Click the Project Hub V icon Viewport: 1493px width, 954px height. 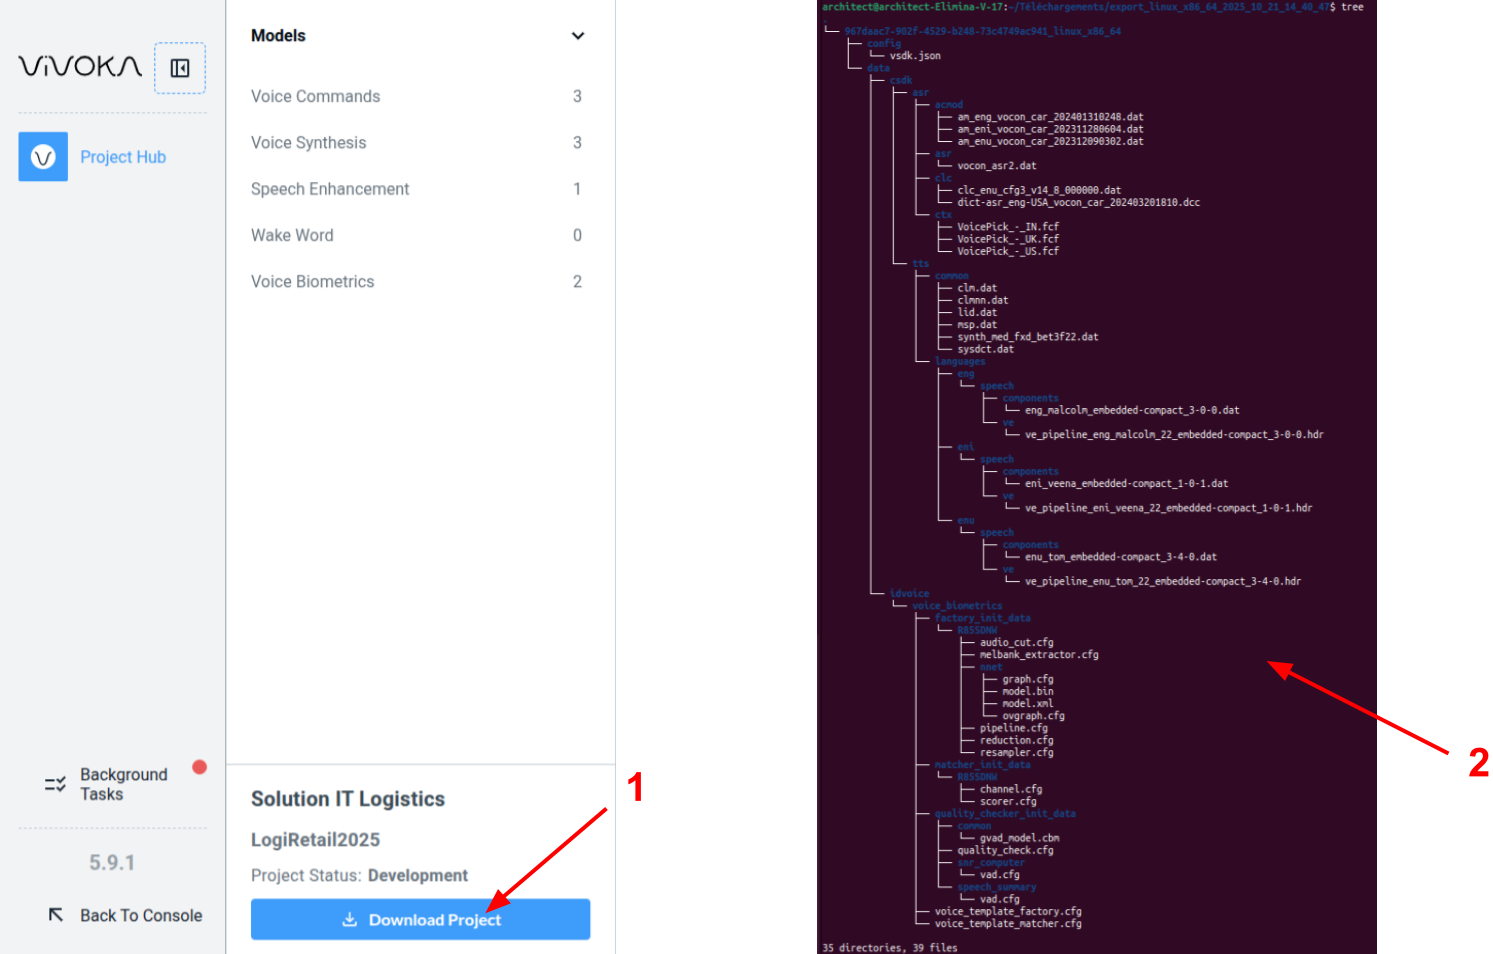[43, 157]
